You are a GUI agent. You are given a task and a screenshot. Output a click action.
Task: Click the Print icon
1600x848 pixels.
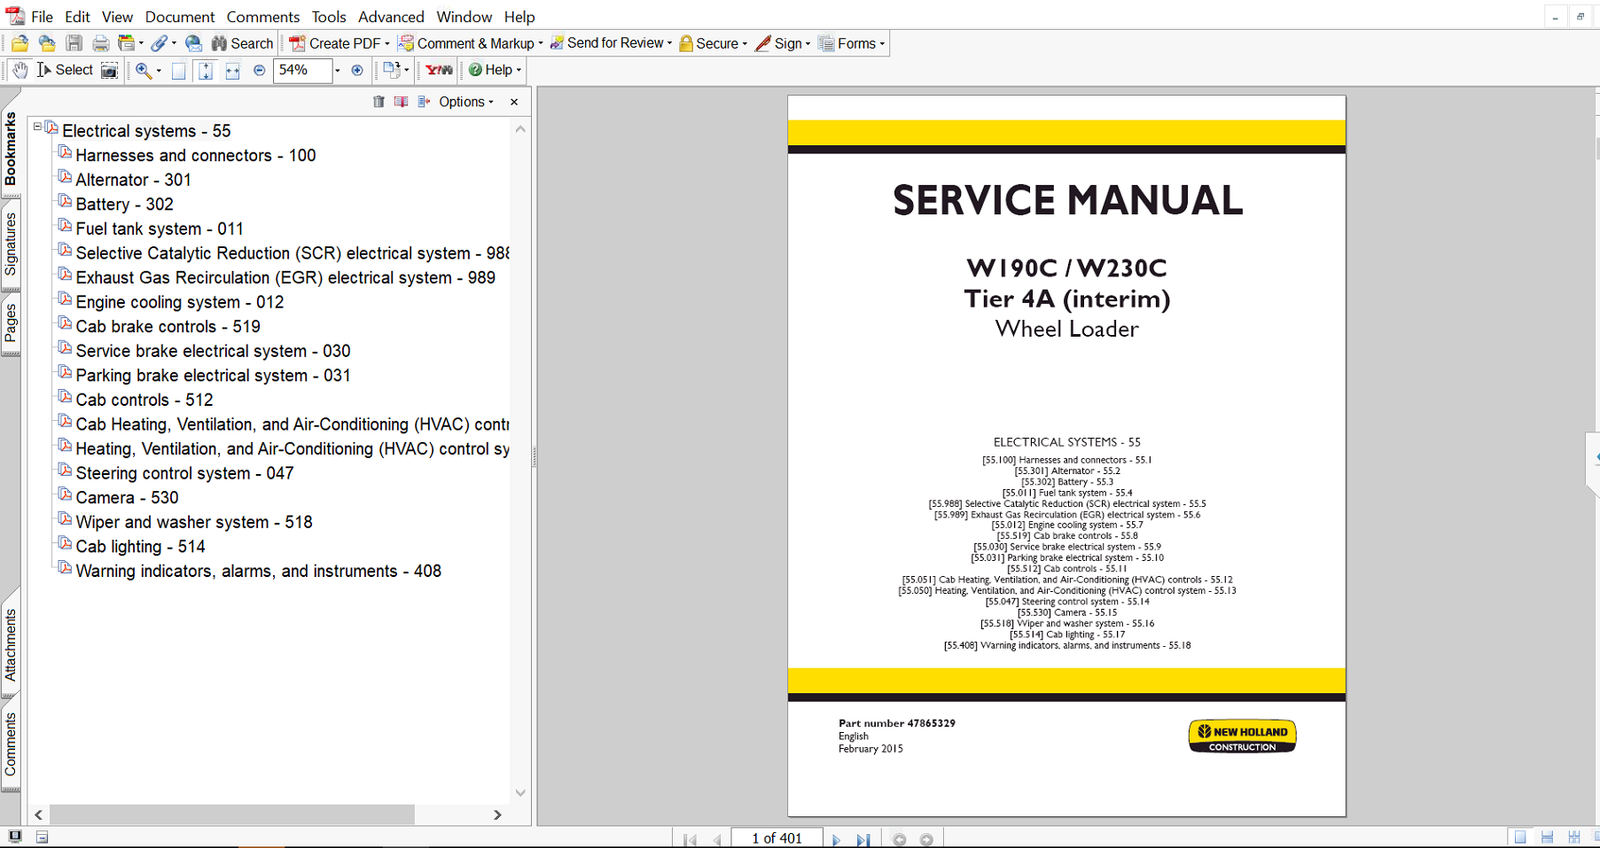[101, 43]
